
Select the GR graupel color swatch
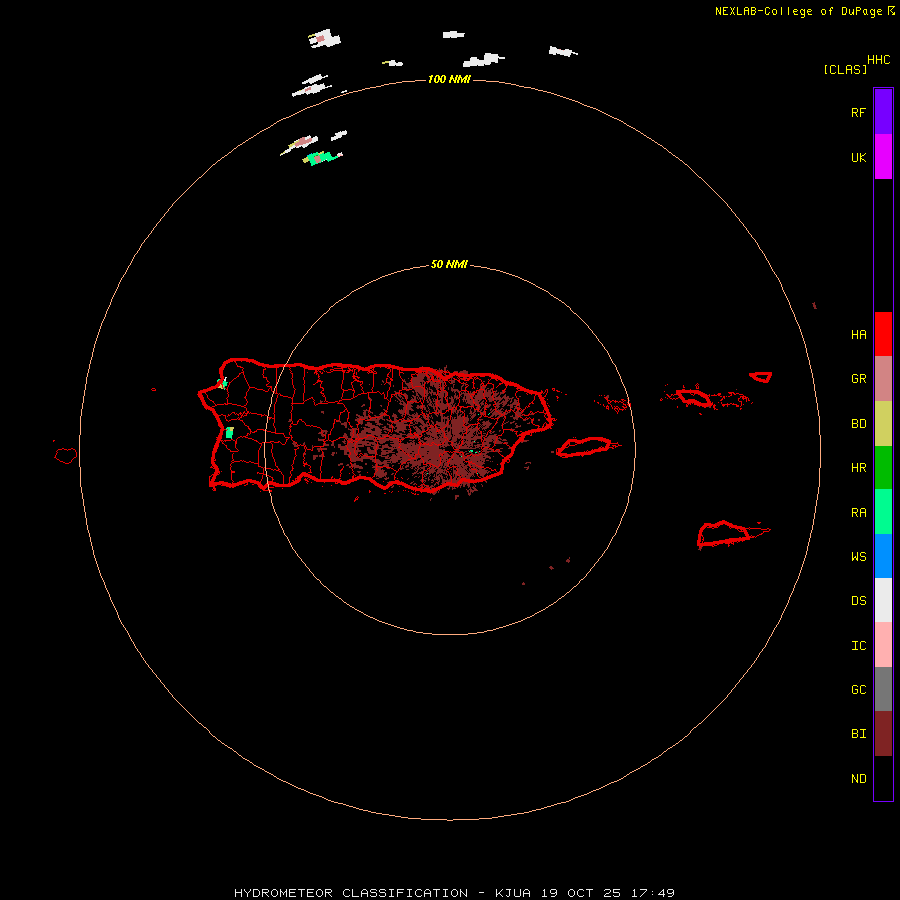[883, 378]
